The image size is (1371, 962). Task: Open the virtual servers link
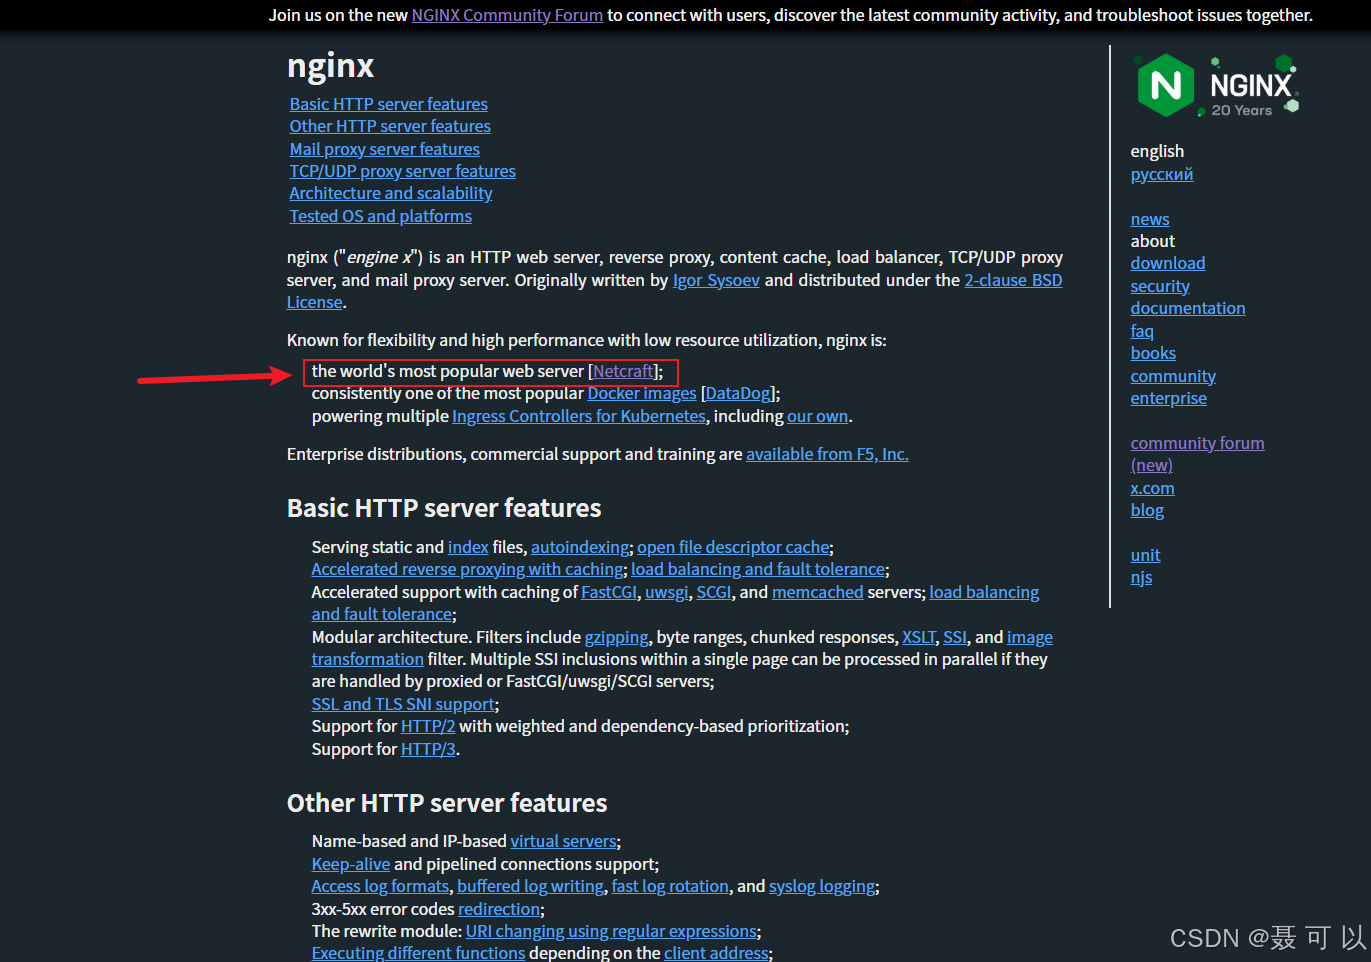[x=563, y=841]
